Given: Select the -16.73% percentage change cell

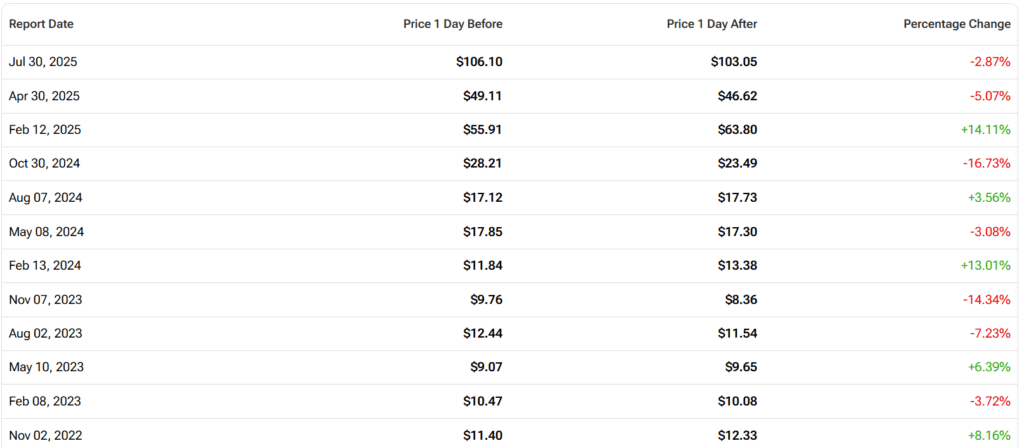Looking at the screenshot, I should (986, 164).
